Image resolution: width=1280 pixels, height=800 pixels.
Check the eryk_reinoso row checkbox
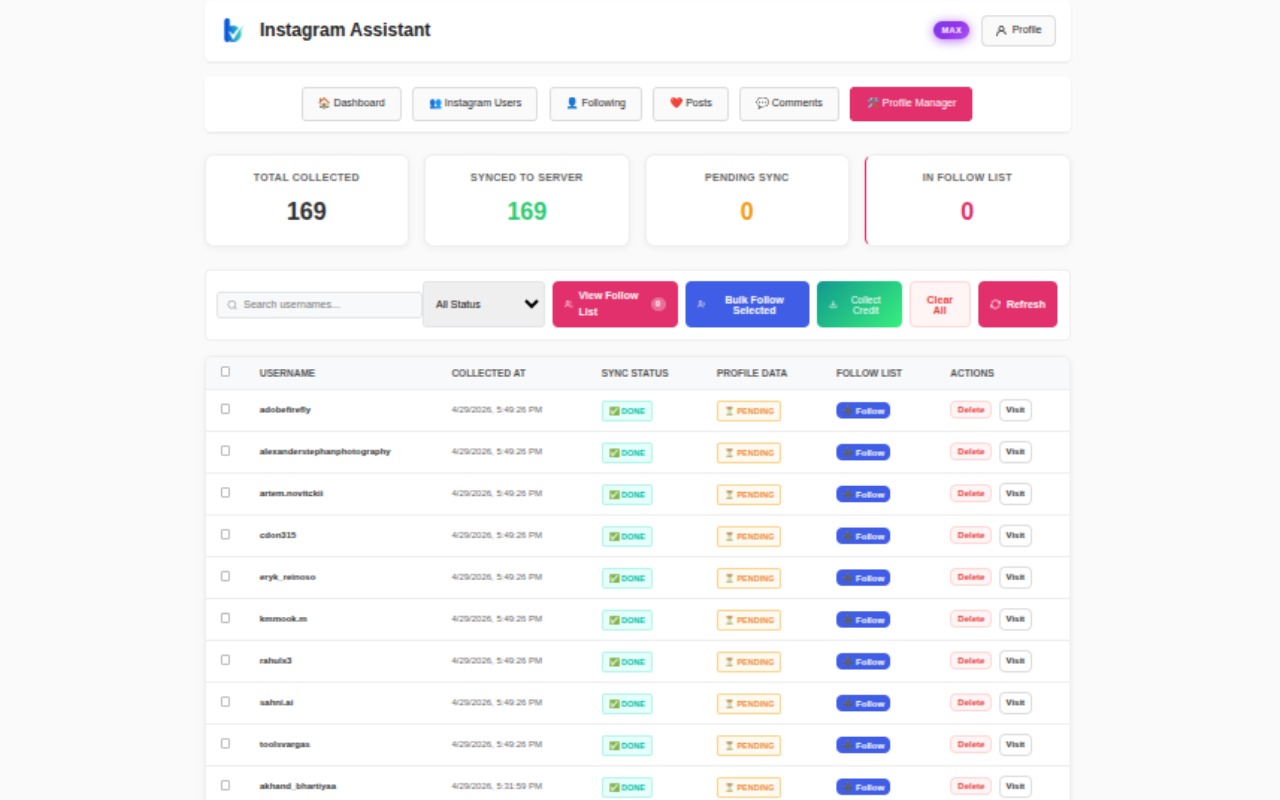[x=225, y=576]
